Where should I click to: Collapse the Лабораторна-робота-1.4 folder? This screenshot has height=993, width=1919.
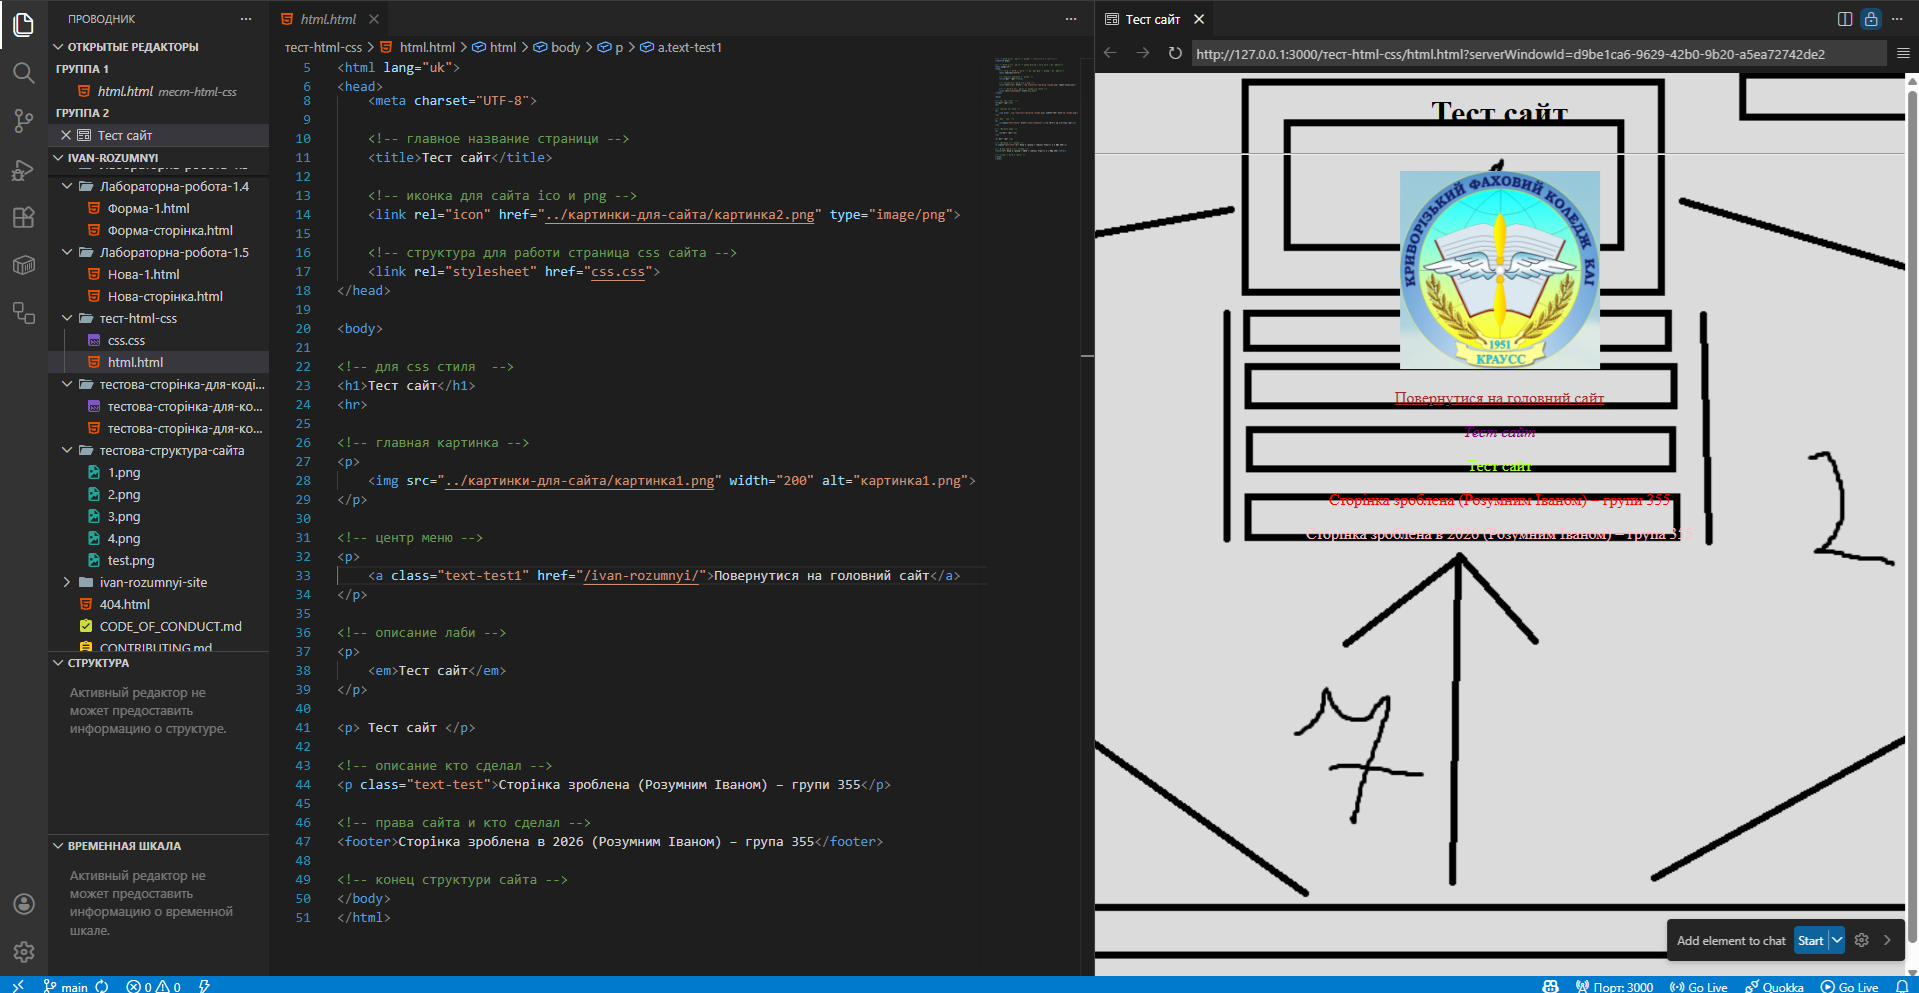[67, 186]
